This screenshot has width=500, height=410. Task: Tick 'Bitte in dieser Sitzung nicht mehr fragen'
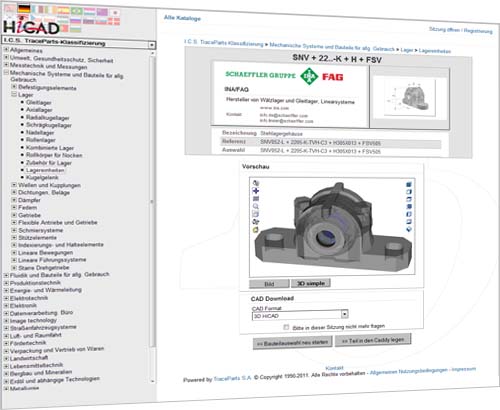[x=286, y=327]
